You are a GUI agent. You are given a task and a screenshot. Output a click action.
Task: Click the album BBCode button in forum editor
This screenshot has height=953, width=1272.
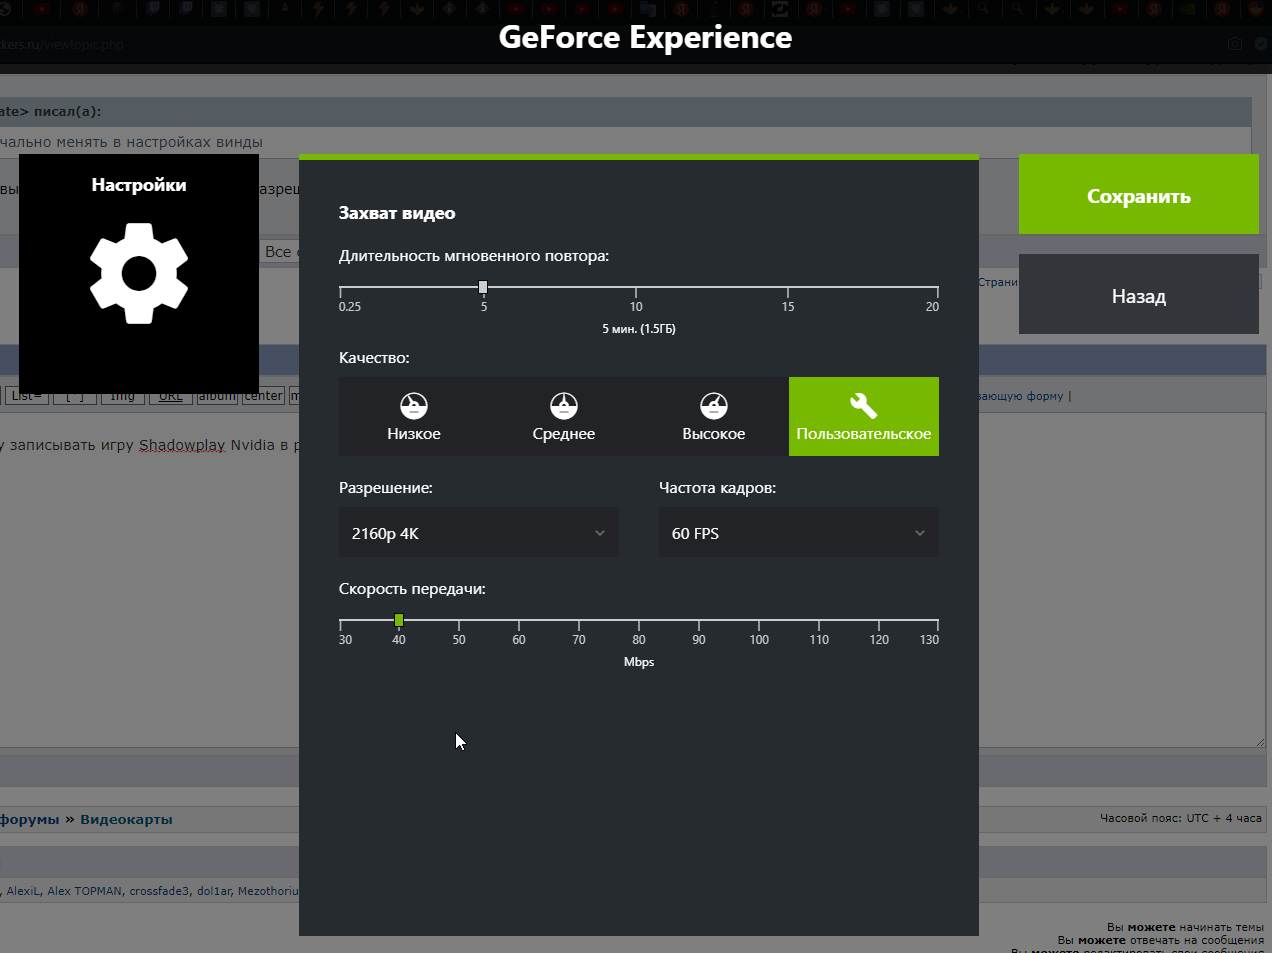point(217,396)
